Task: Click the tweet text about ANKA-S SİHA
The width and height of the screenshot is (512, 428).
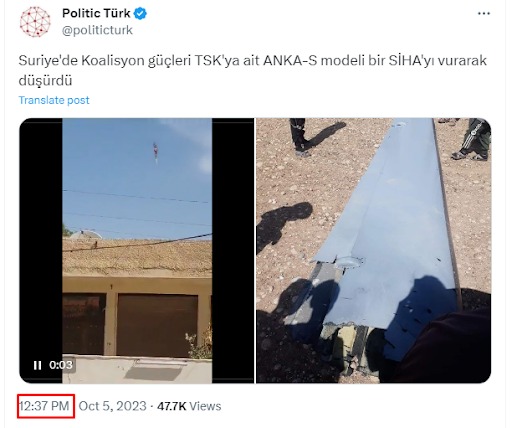Action: [253, 70]
